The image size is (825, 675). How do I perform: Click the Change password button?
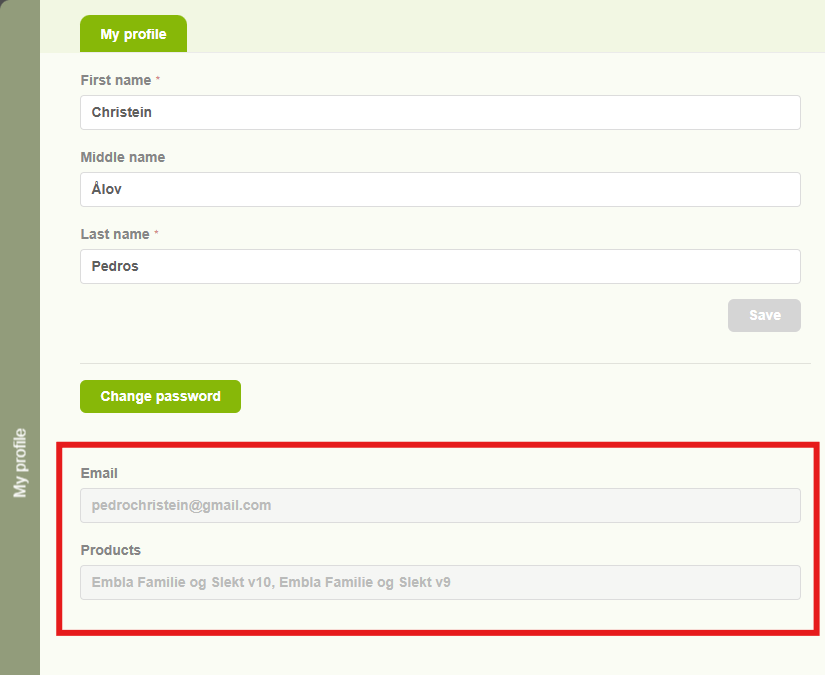tap(160, 397)
